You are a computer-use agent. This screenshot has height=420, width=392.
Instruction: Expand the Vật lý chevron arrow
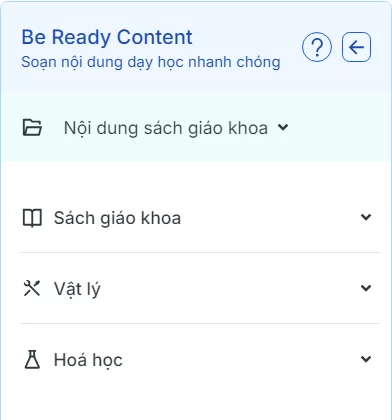point(366,288)
